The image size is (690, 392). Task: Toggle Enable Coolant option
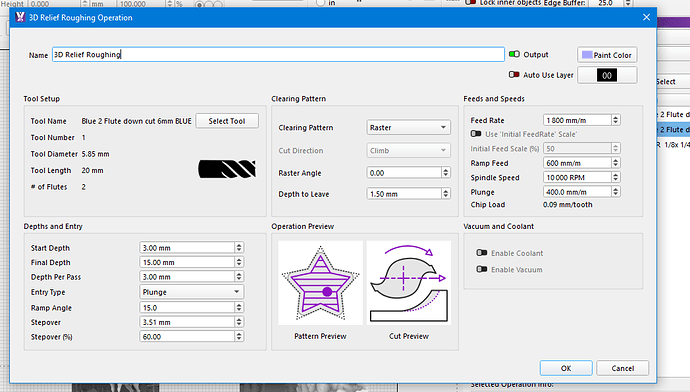point(482,253)
